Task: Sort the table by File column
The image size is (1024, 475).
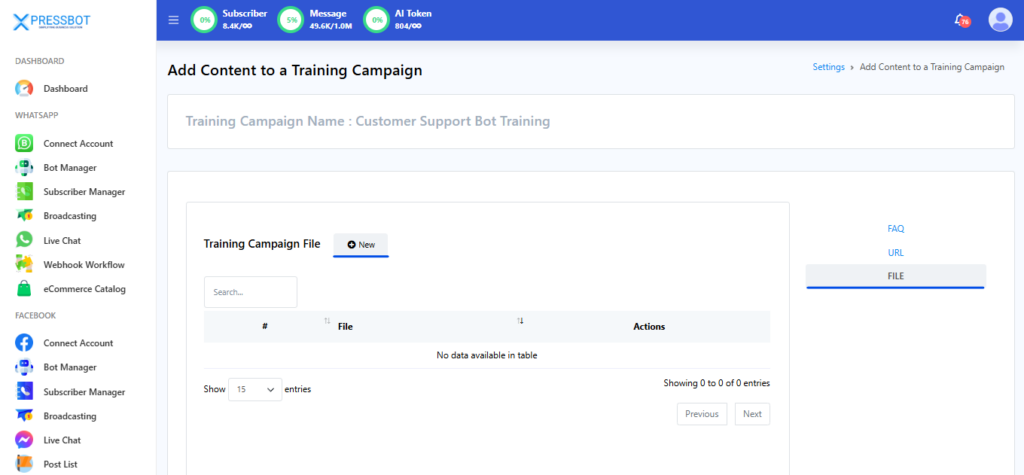Action: click(x=520, y=321)
